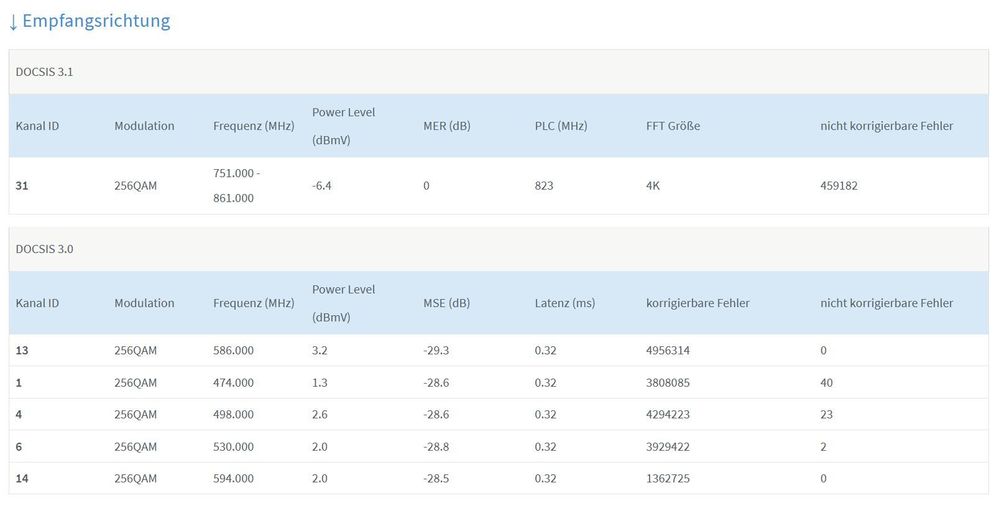Select the DOCSIS 3.1 section title
The height and width of the screenshot is (521, 999).
click(x=45, y=72)
